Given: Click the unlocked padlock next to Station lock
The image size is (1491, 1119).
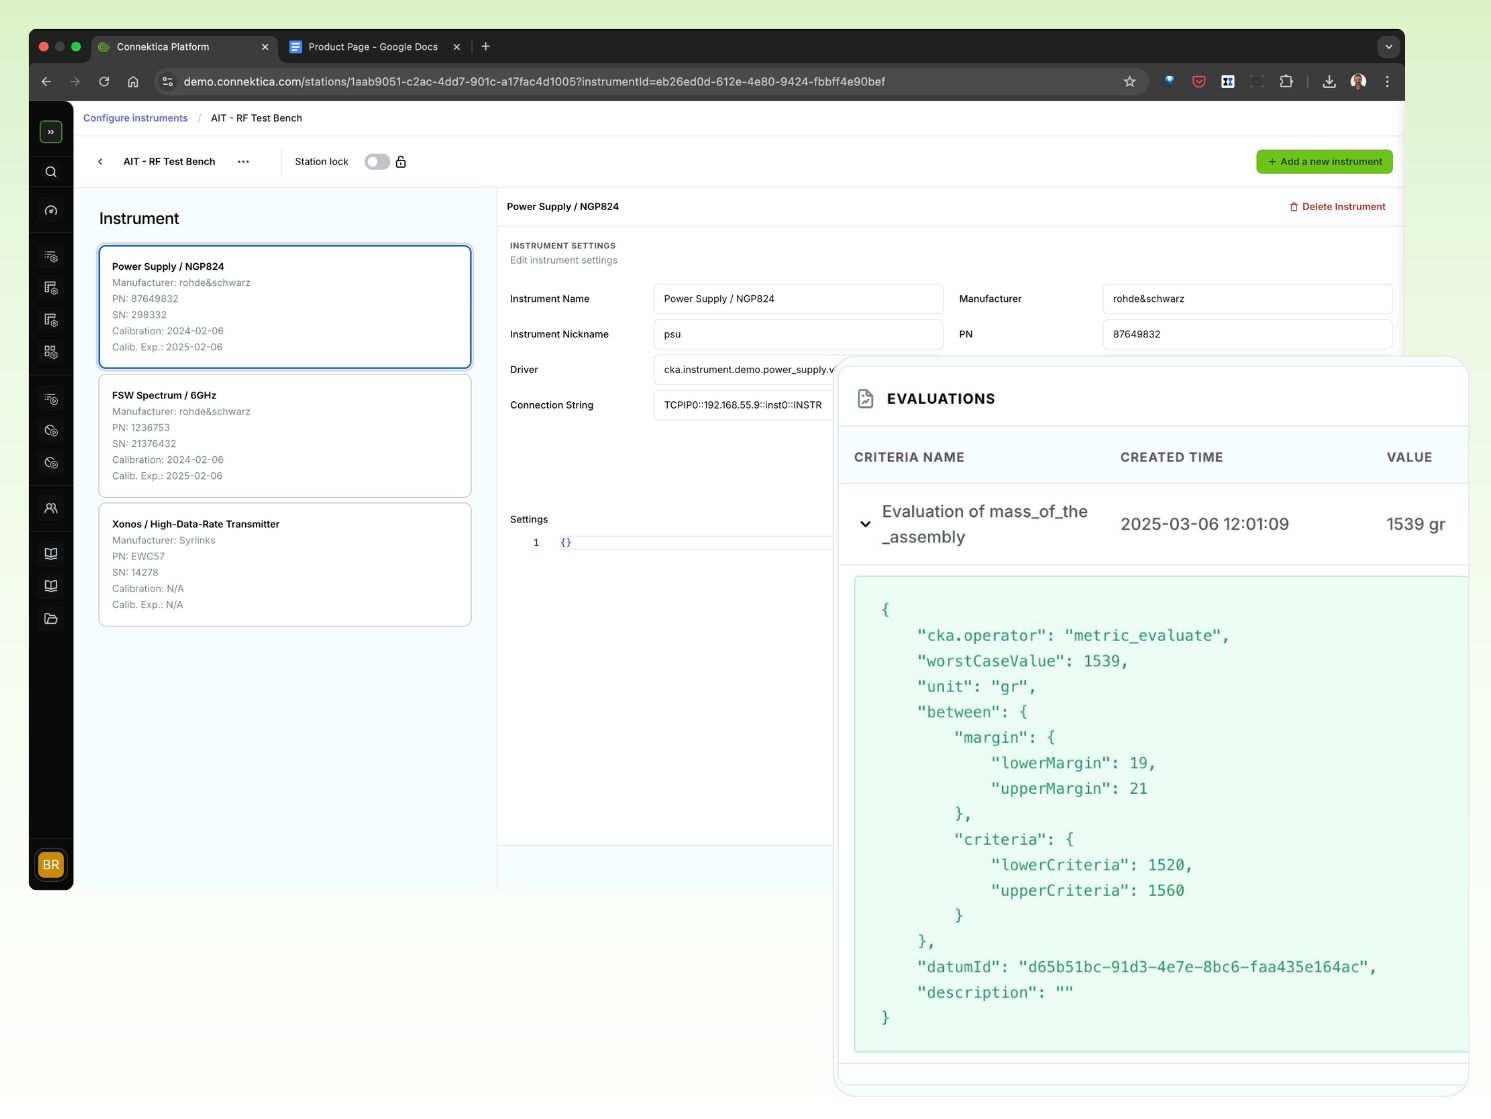Looking at the screenshot, I should tap(401, 161).
